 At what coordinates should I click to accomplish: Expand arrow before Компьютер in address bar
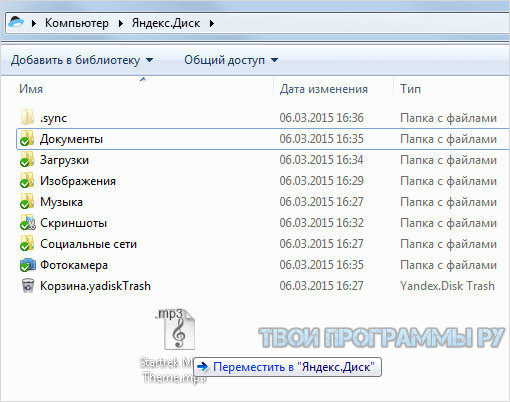[x=34, y=23]
